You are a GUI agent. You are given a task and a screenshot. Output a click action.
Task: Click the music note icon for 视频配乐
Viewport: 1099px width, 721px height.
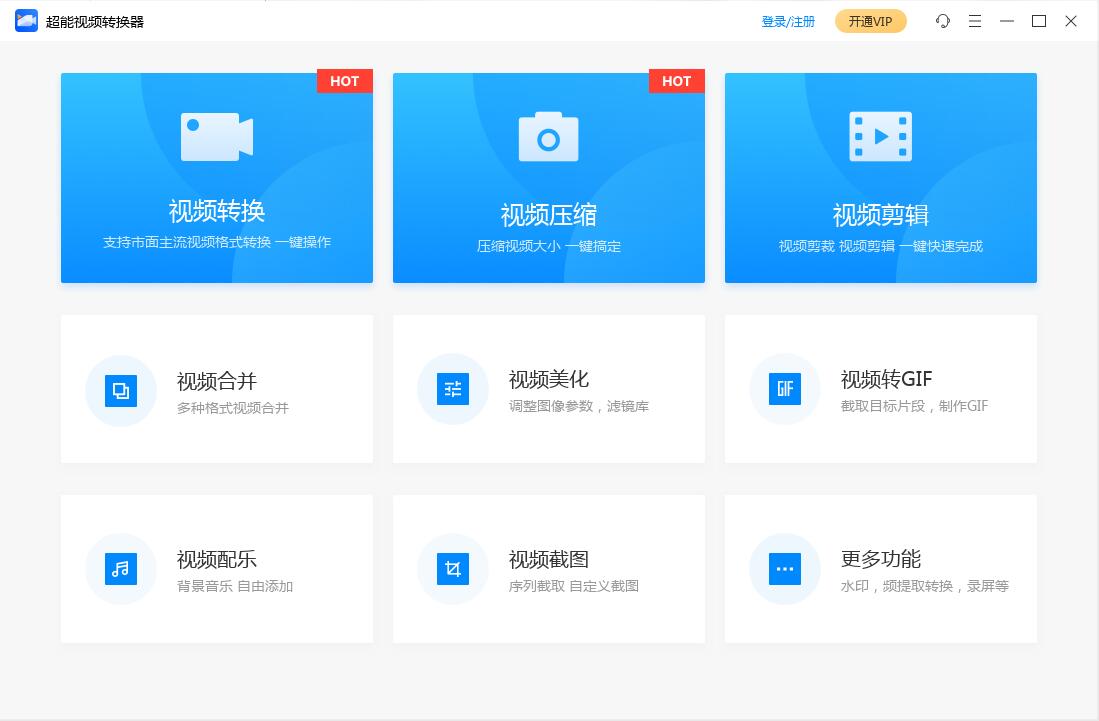(x=121, y=569)
